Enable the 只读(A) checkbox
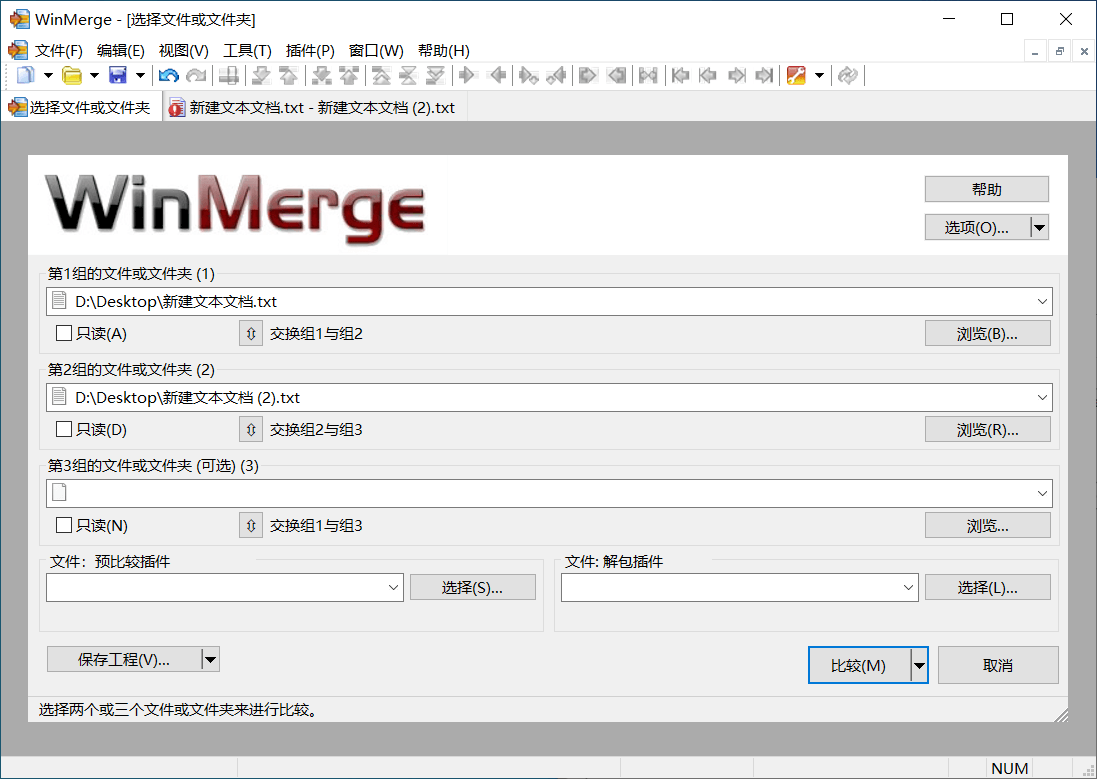Screen dimensions: 1097x779 (64, 333)
